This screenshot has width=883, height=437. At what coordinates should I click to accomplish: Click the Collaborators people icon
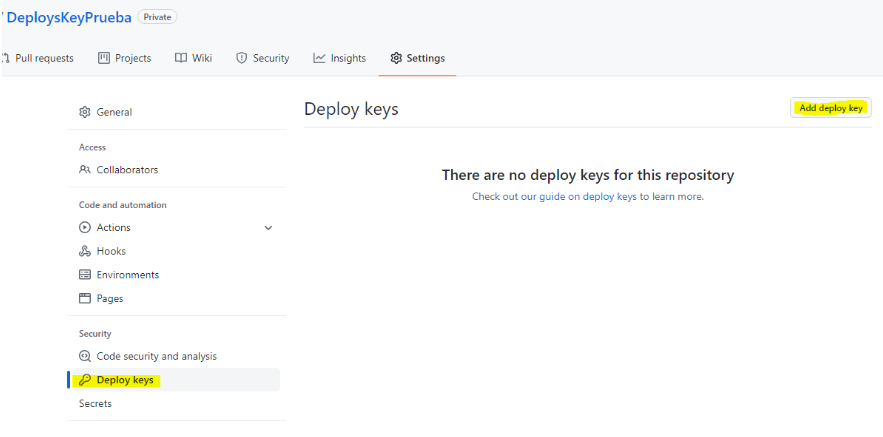(84, 170)
